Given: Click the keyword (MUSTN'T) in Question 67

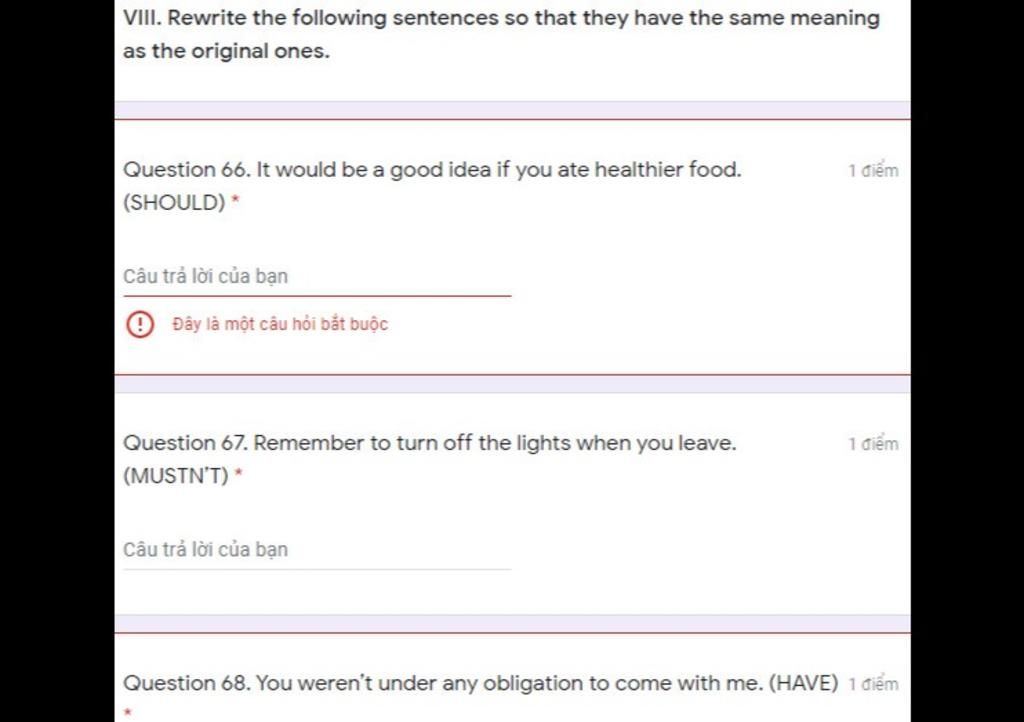Looking at the screenshot, I should click(176, 476).
